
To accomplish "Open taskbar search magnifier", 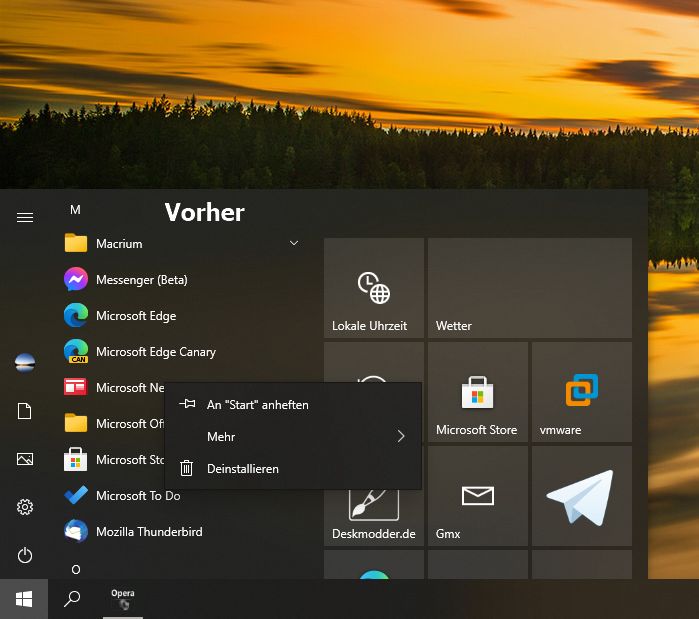I will click(x=72, y=599).
